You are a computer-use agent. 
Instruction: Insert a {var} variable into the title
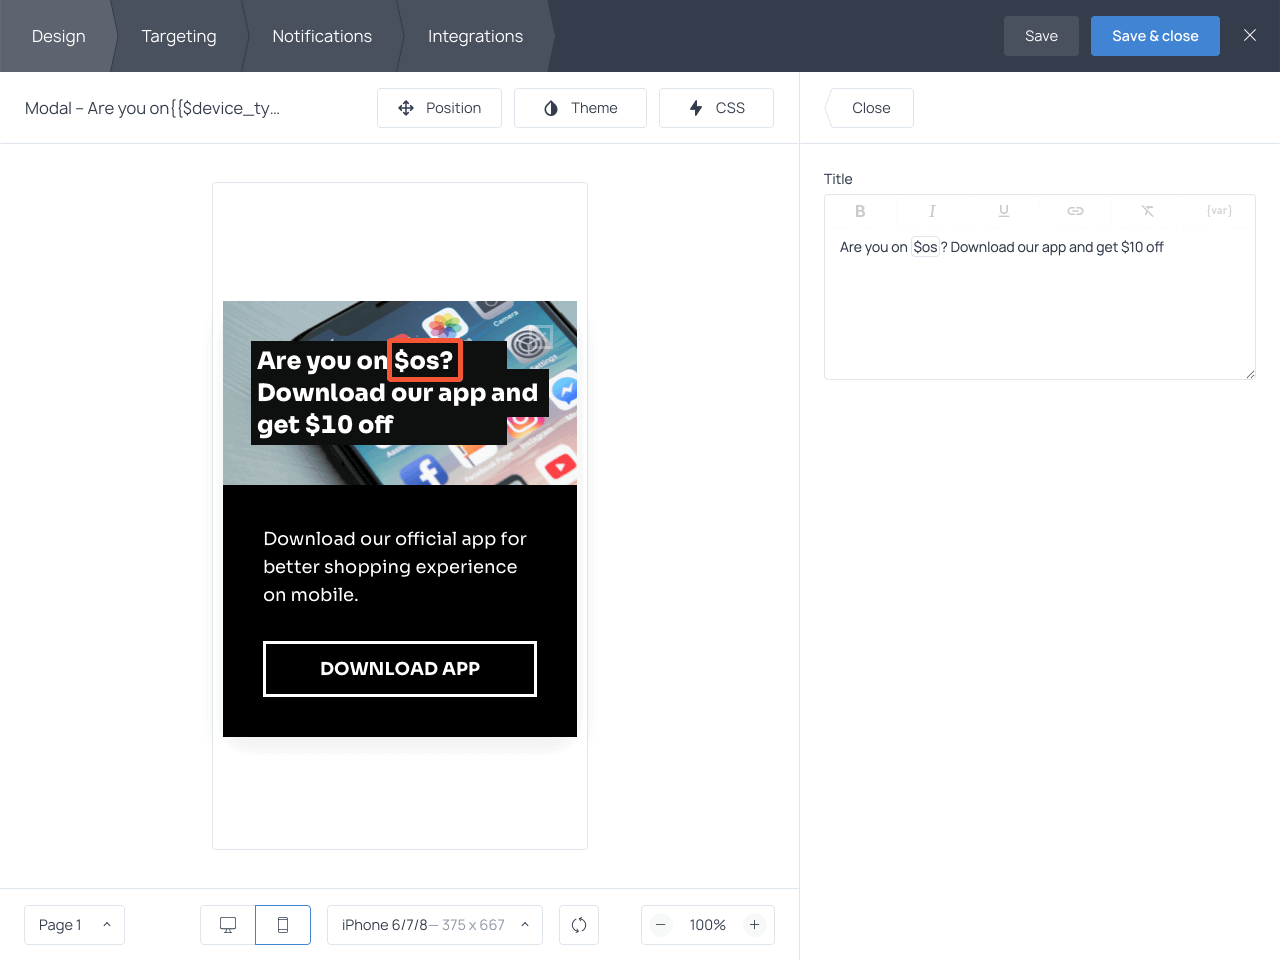coord(1219,211)
